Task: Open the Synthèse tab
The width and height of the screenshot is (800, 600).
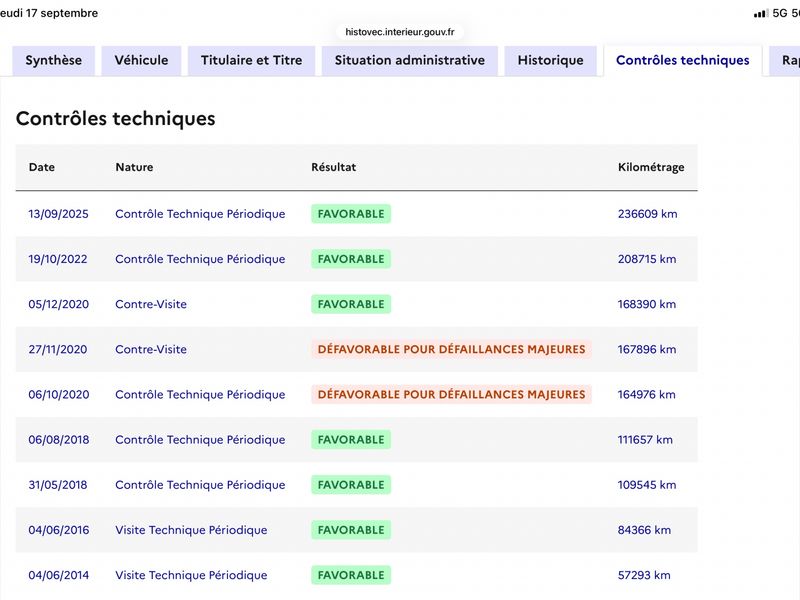Action: point(54,60)
